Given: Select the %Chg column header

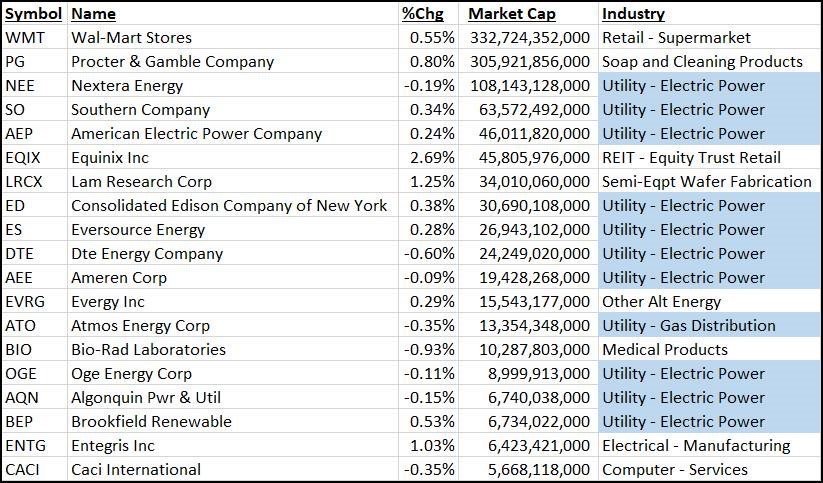Looking at the screenshot, I should [421, 14].
